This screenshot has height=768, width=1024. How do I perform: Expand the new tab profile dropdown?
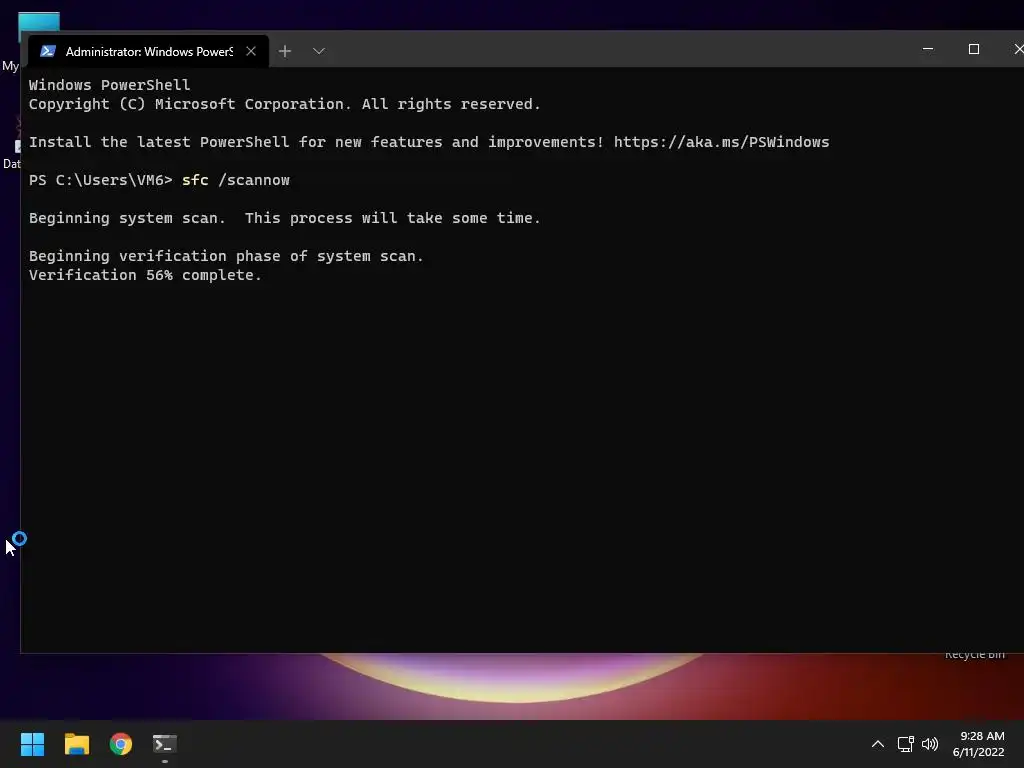pyautogui.click(x=319, y=51)
